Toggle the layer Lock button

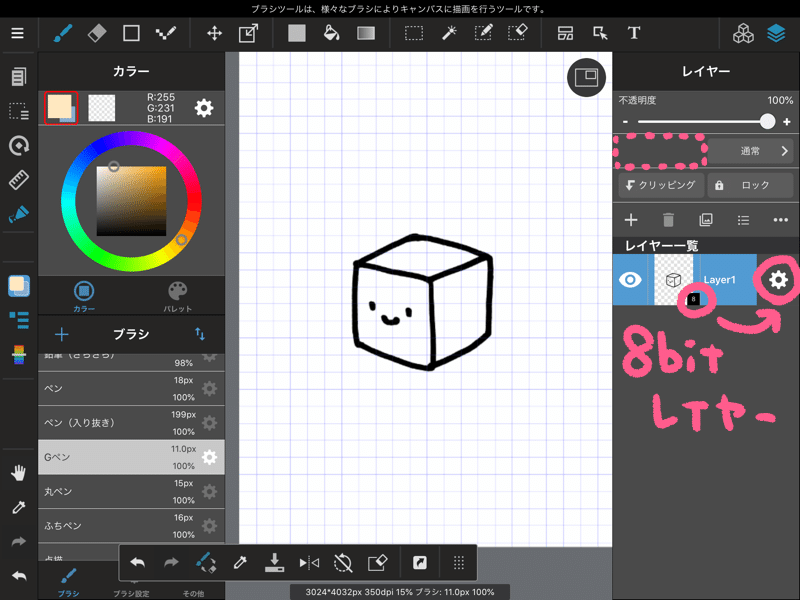tap(749, 185)
